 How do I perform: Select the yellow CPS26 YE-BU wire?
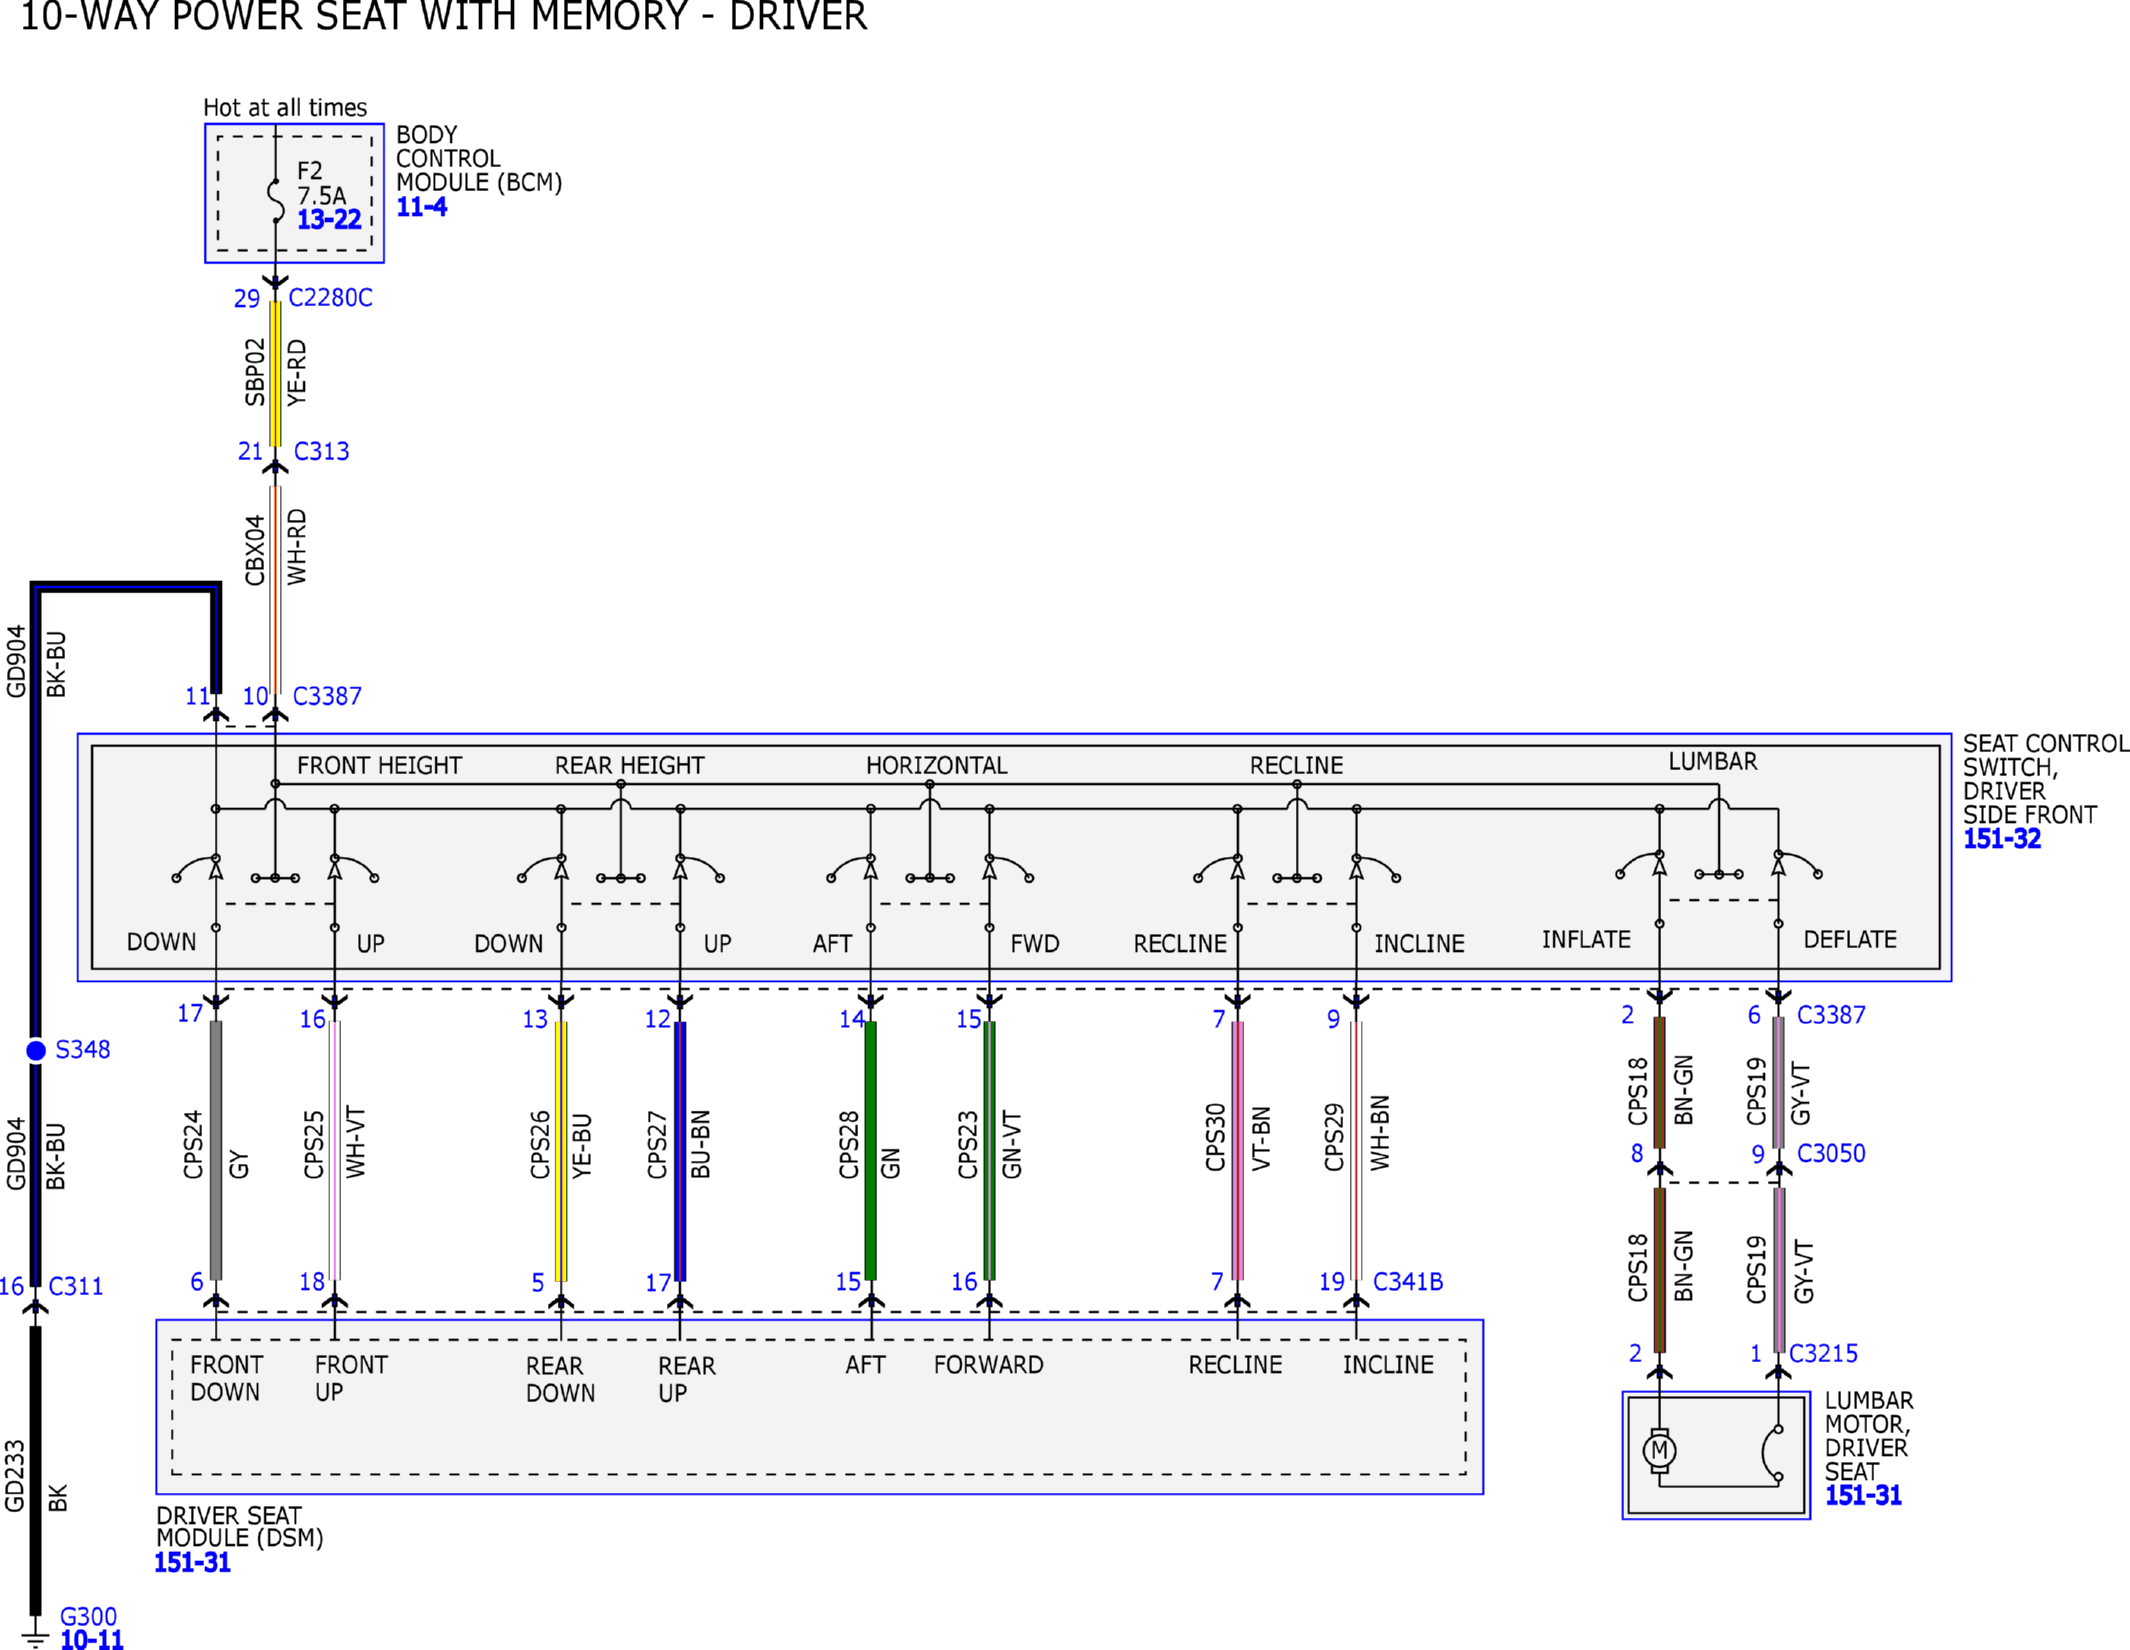[x=561, y=1151]
